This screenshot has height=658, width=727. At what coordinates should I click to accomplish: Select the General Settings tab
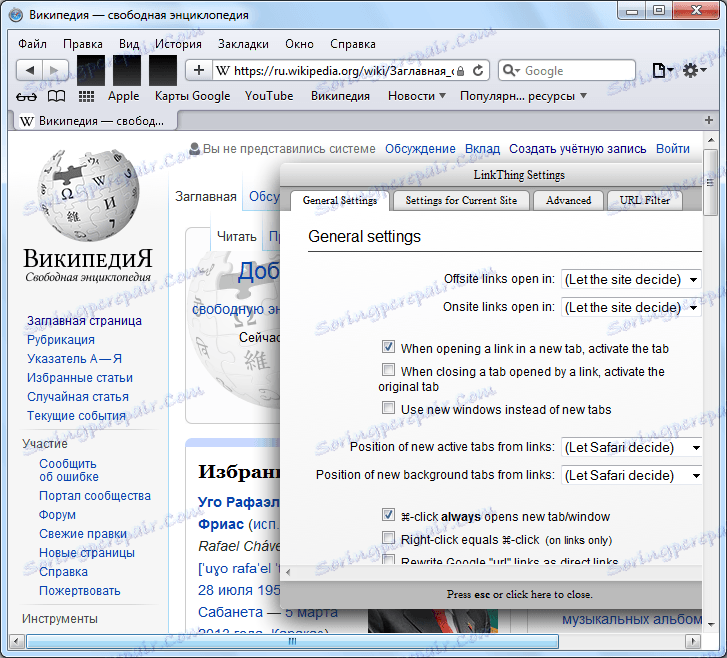(340, 200)
